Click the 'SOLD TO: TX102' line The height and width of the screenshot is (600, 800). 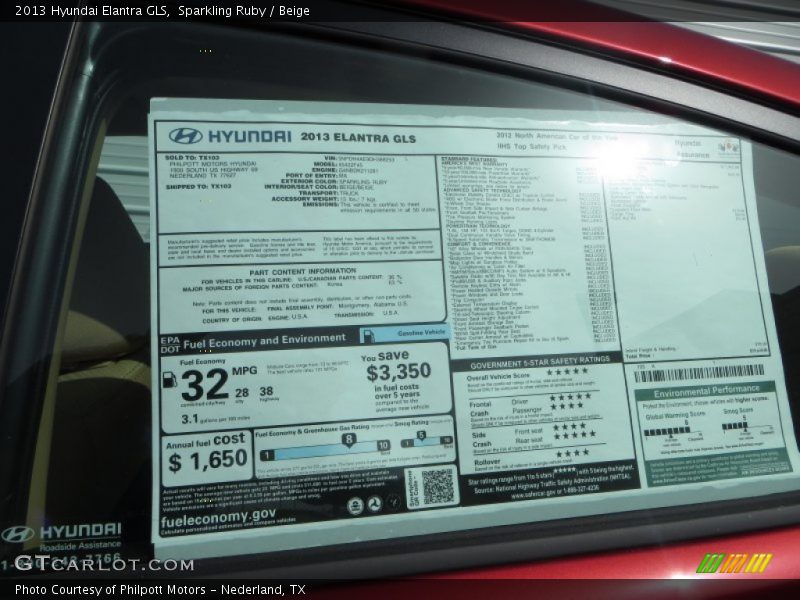click(192, 158)
